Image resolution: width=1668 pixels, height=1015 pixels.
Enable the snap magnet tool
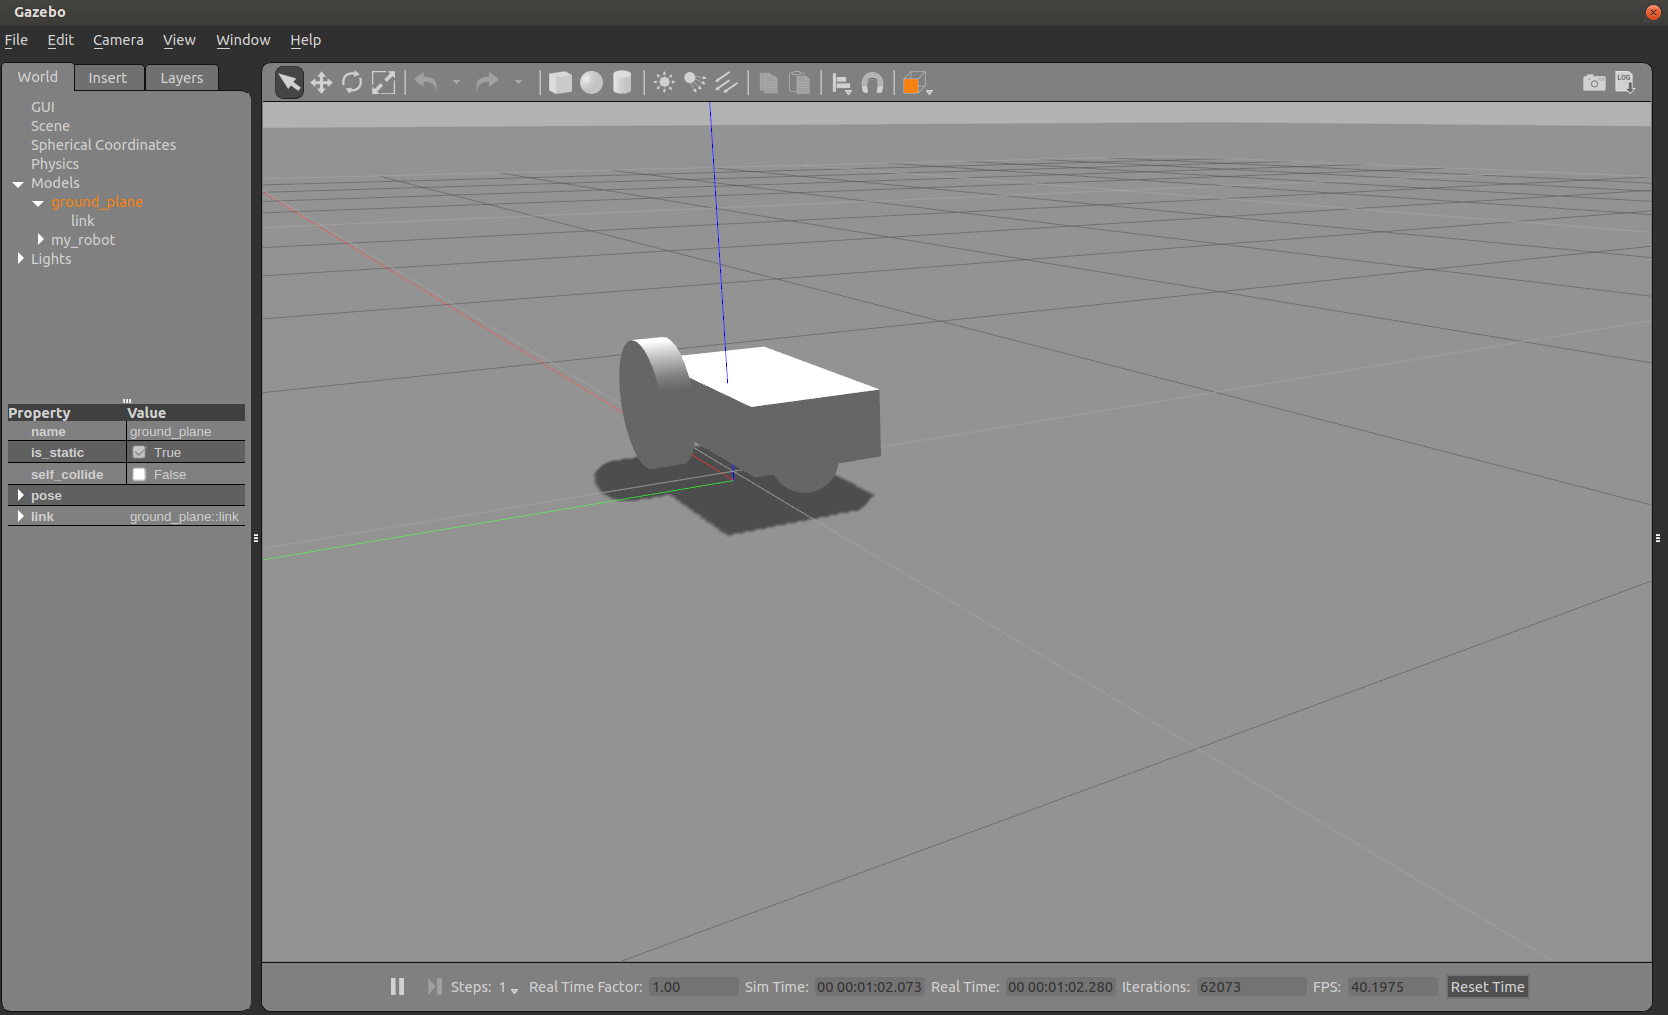point(873,83)
